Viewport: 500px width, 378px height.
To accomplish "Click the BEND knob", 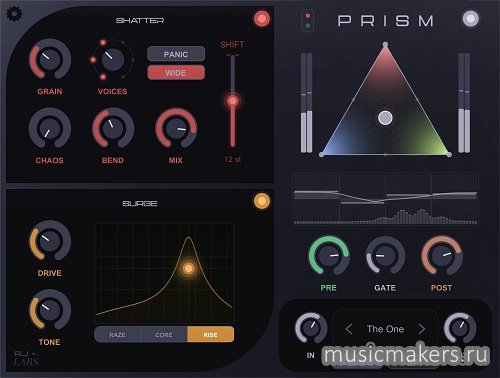I will [x=113, y=128].
